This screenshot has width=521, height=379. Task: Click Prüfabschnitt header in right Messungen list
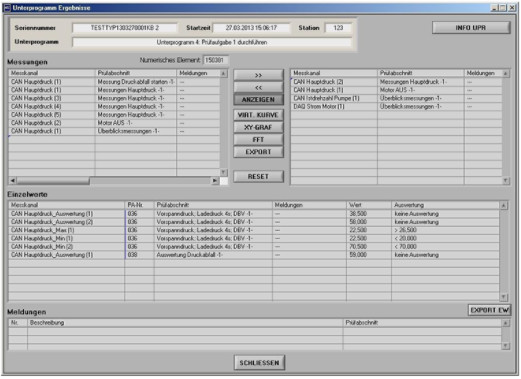[420, 73]
